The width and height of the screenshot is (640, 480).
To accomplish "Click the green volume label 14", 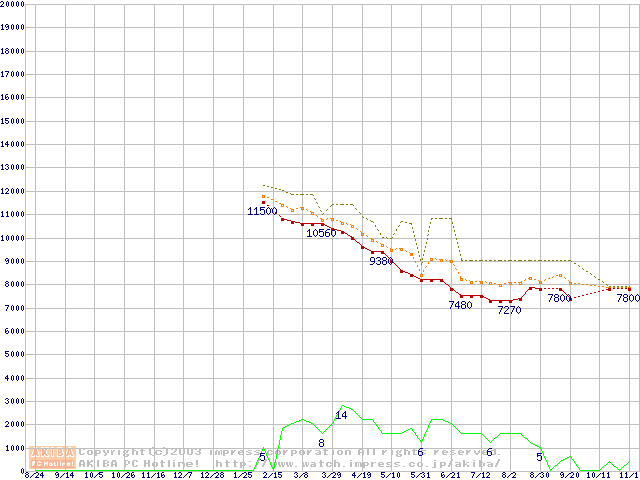I will [341, 415].
